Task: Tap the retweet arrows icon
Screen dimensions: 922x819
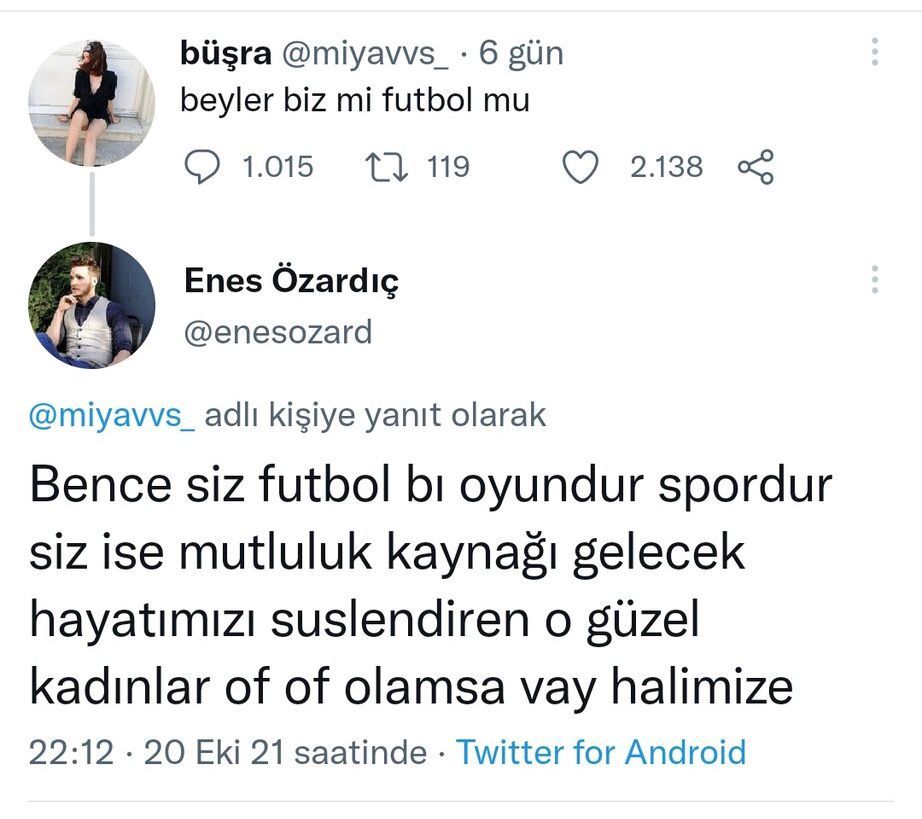Action: coord(385,167)
